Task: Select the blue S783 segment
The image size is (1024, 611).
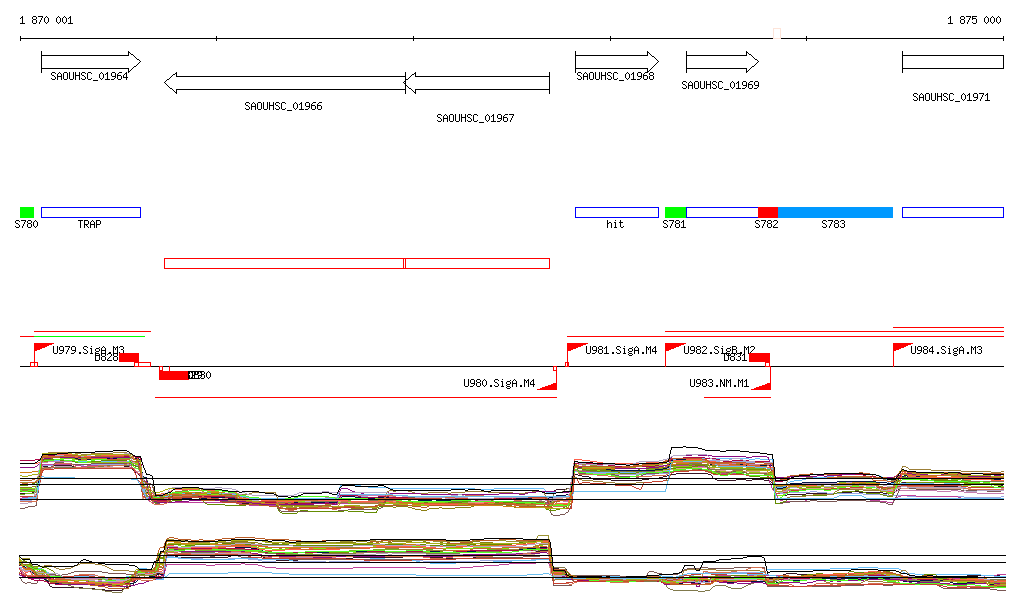Action: point(835,212)
